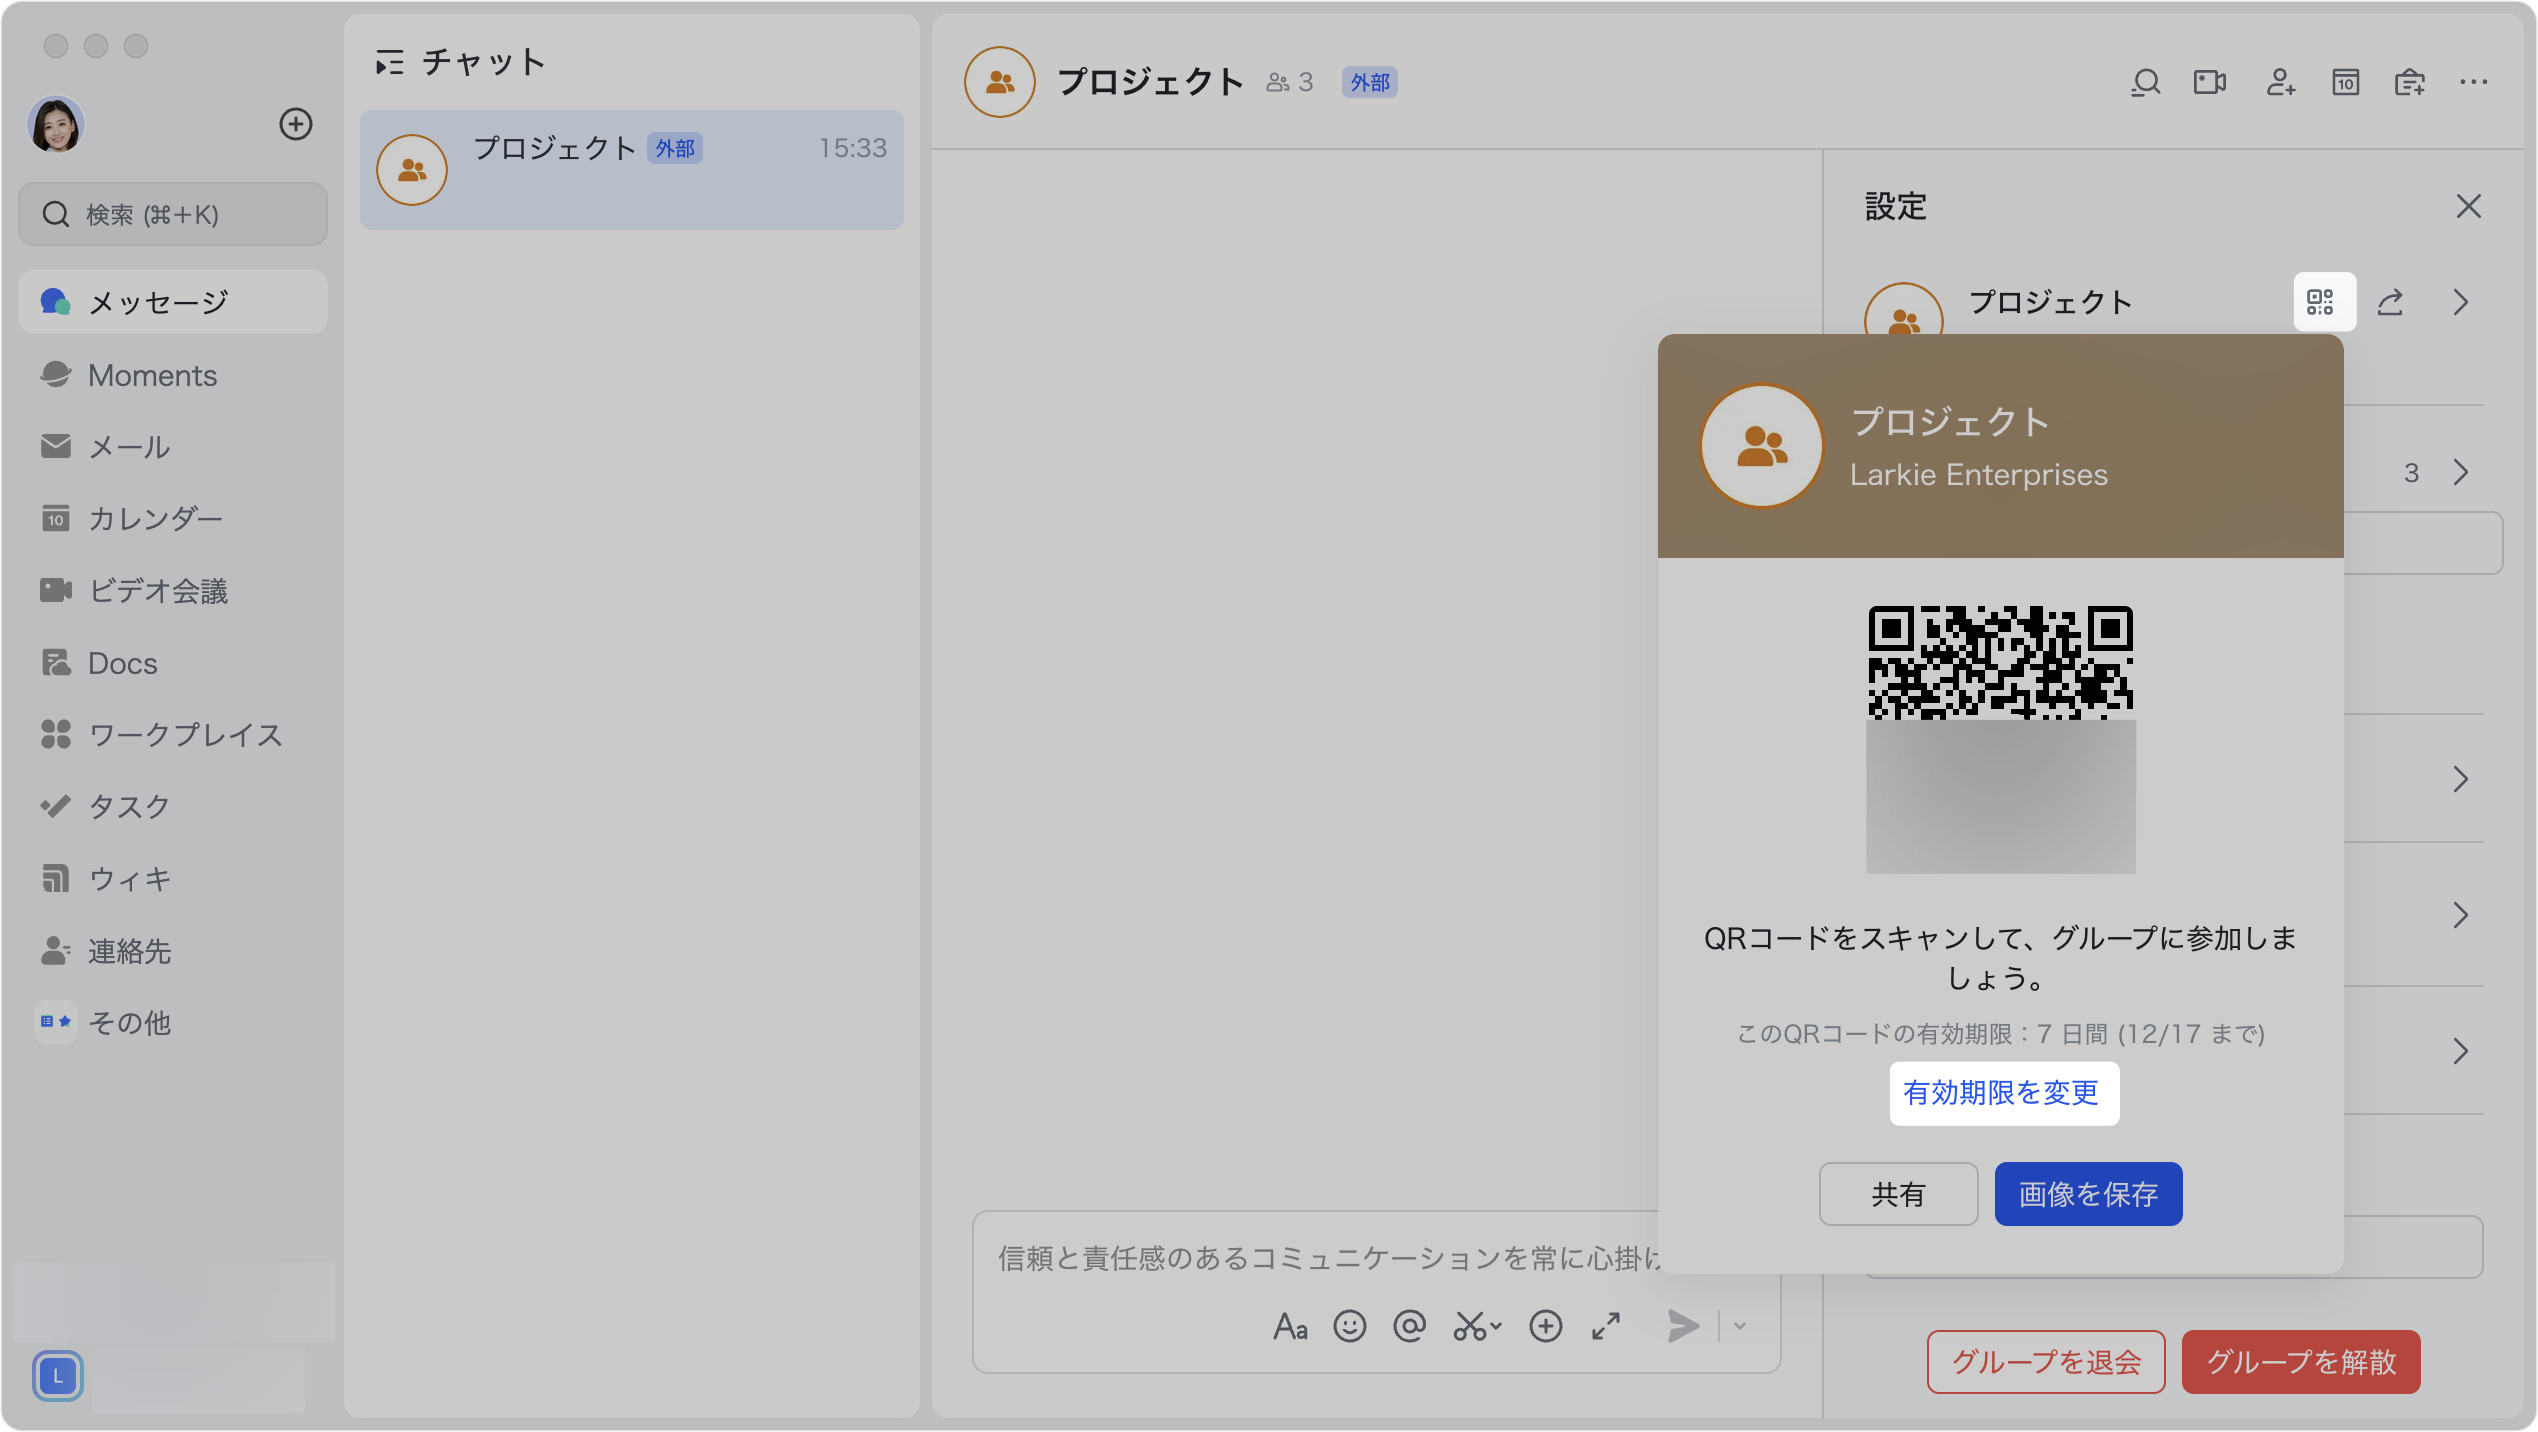Click the add member icon in the header
Screen dimensions: 2538x1432
coord(2280,82)
